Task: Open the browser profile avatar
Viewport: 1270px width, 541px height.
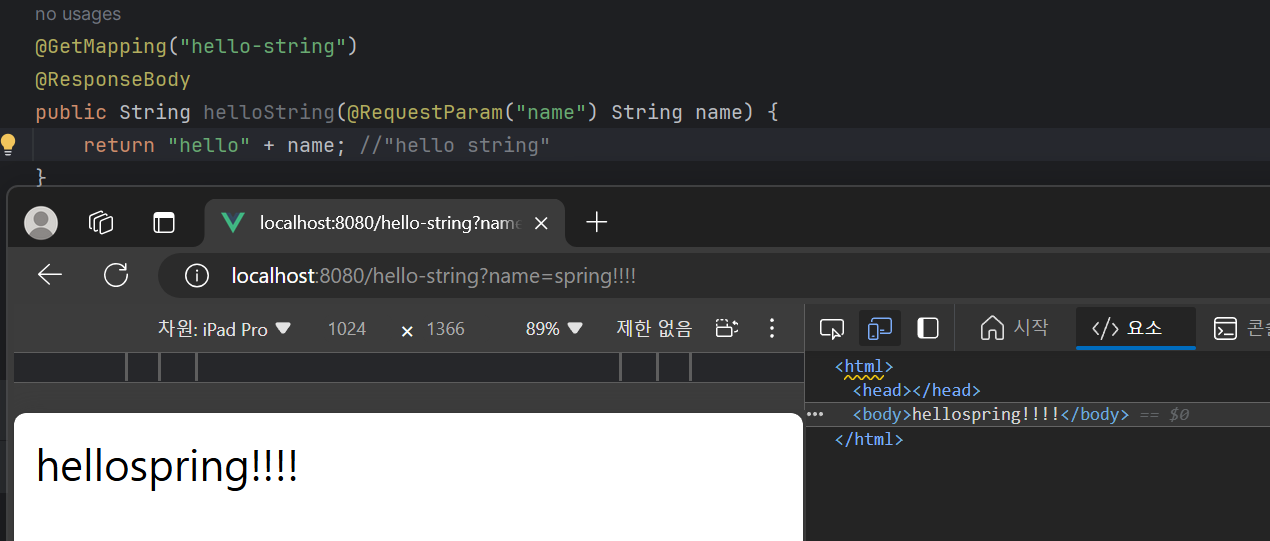Action: [41, 223]
